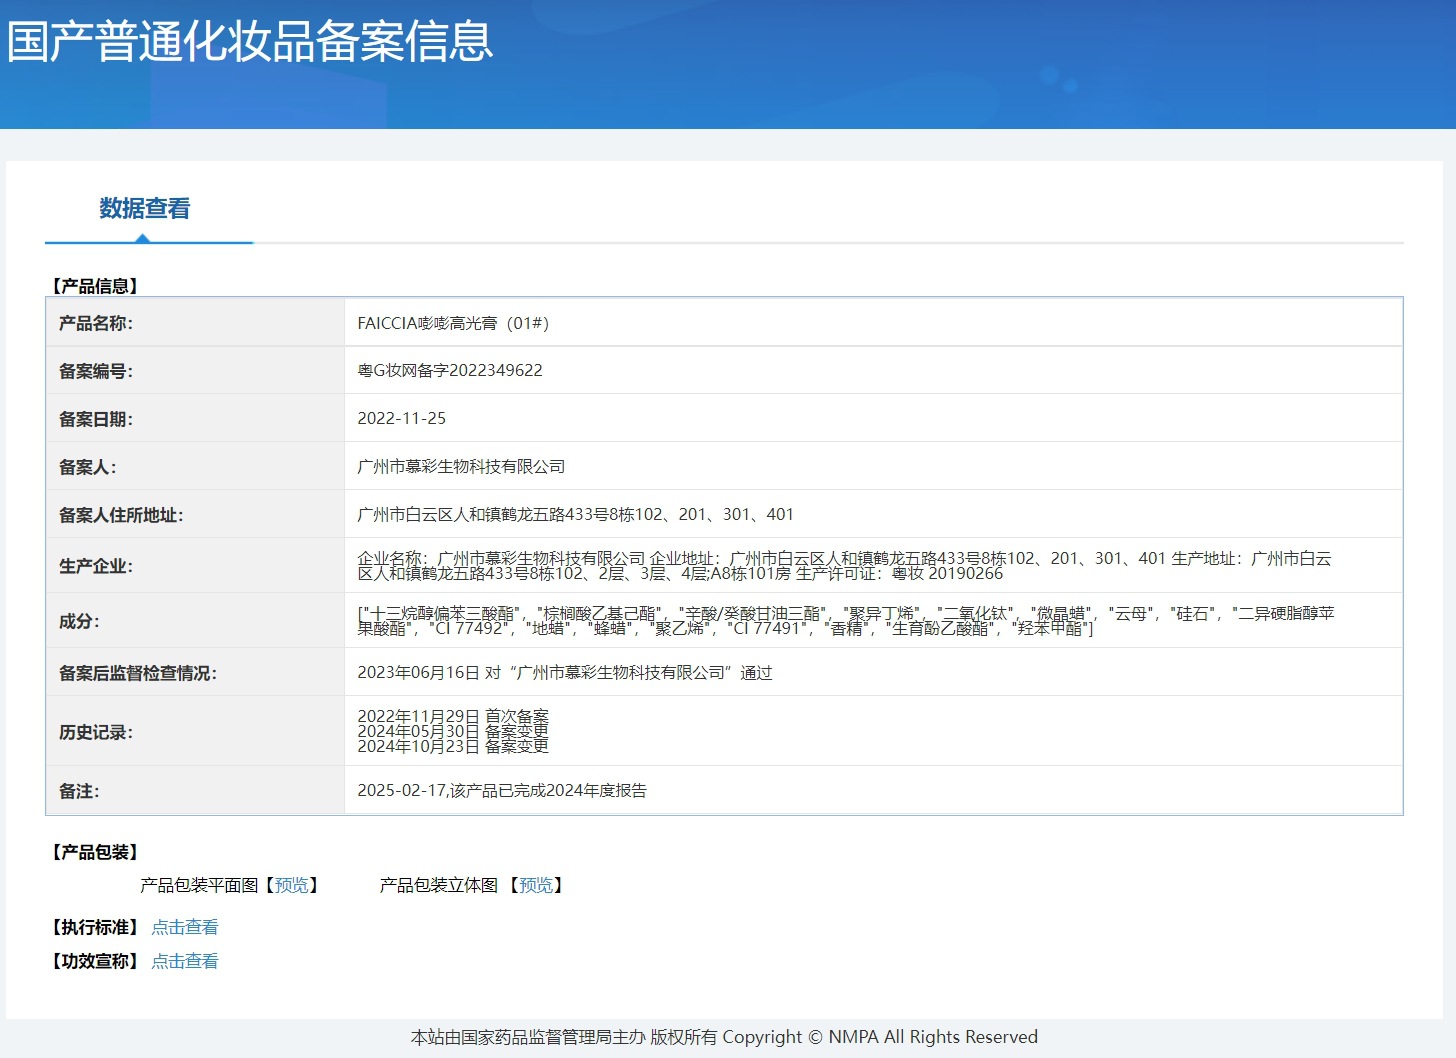Click the 备案人住所地址 row label
This screenshot has width=1456, height=1058.
coord(121,515)
